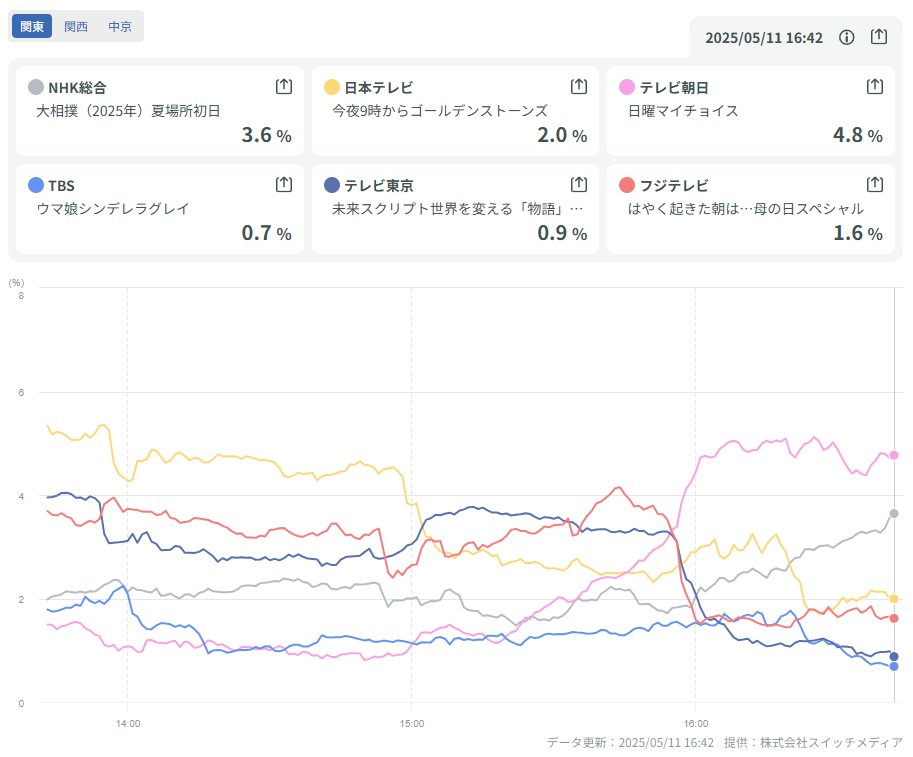Share the TBS rating card
The image size is (913, 757).
click(284, 184)
